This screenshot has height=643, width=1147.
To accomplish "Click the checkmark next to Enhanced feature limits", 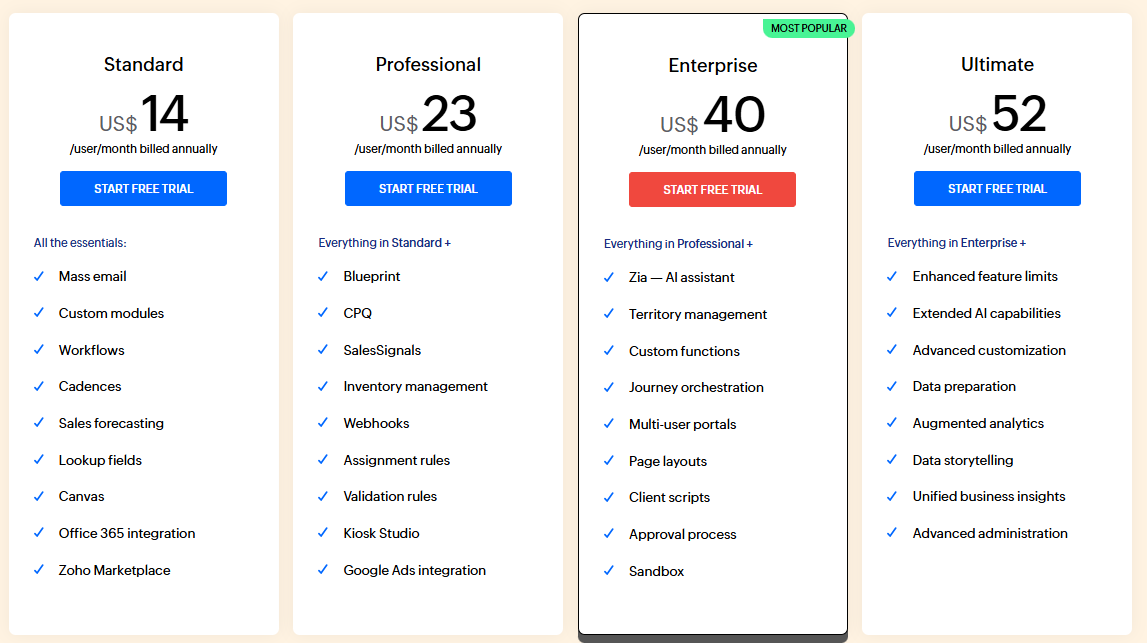I will [892, 277].
